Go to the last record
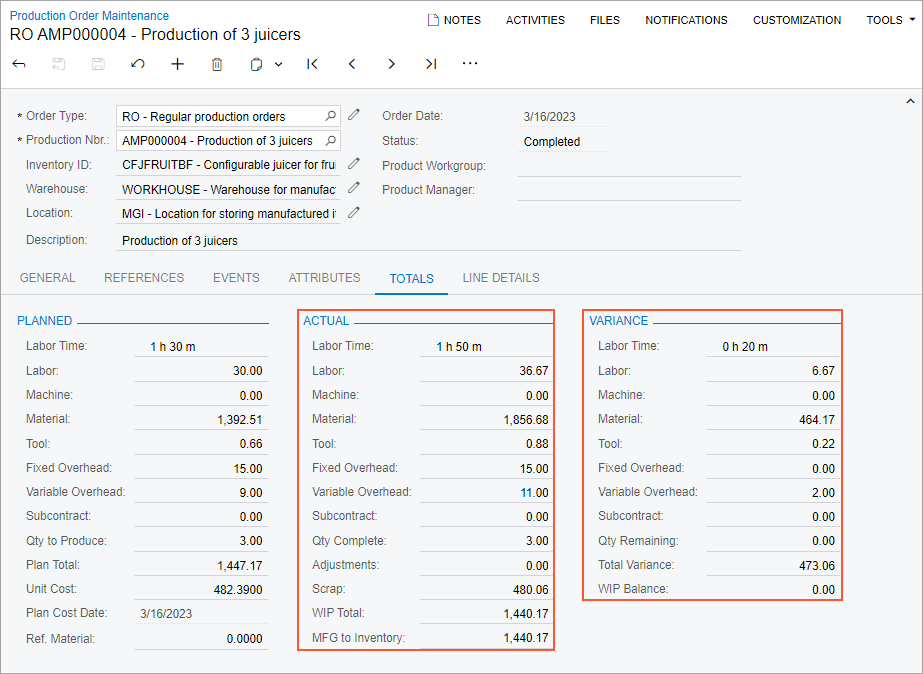The height and width of the screenshot is (674, 923). [431, 64]
